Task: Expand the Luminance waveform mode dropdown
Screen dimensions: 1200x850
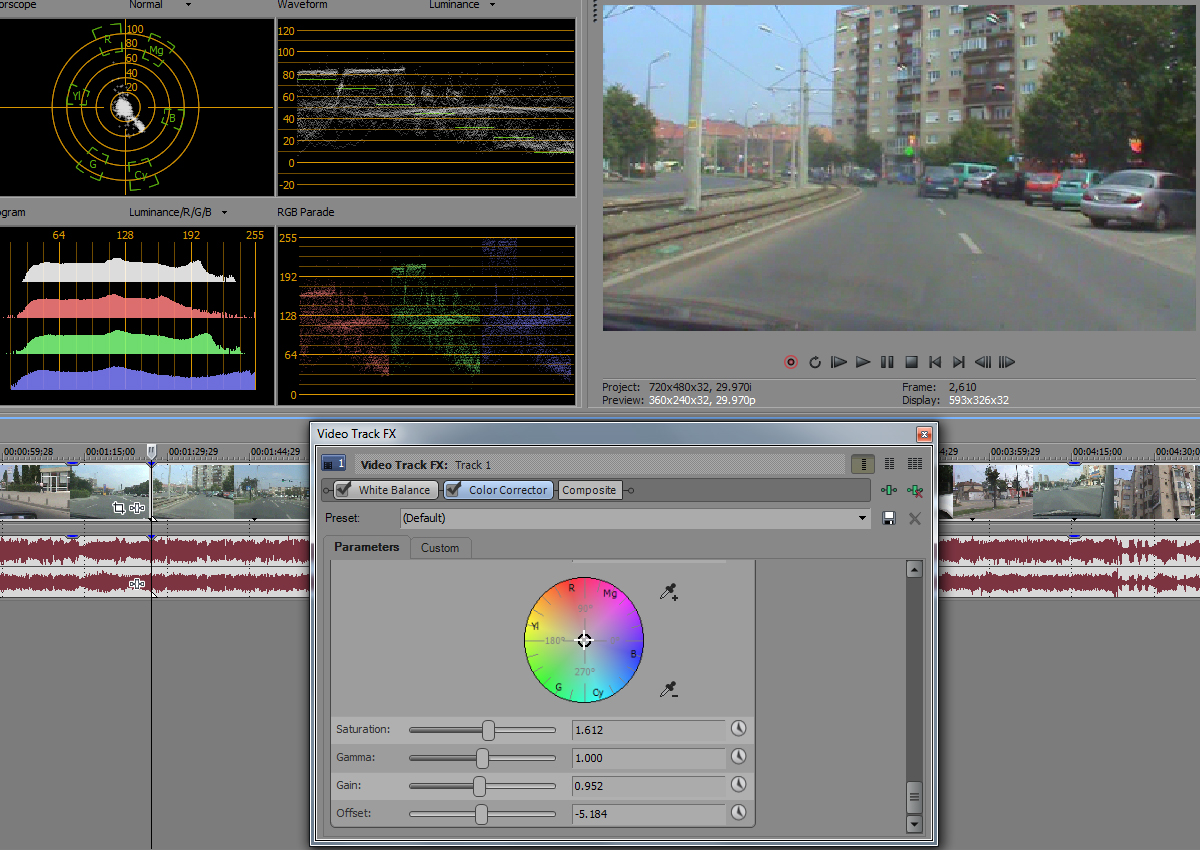Action: [492, 5]
